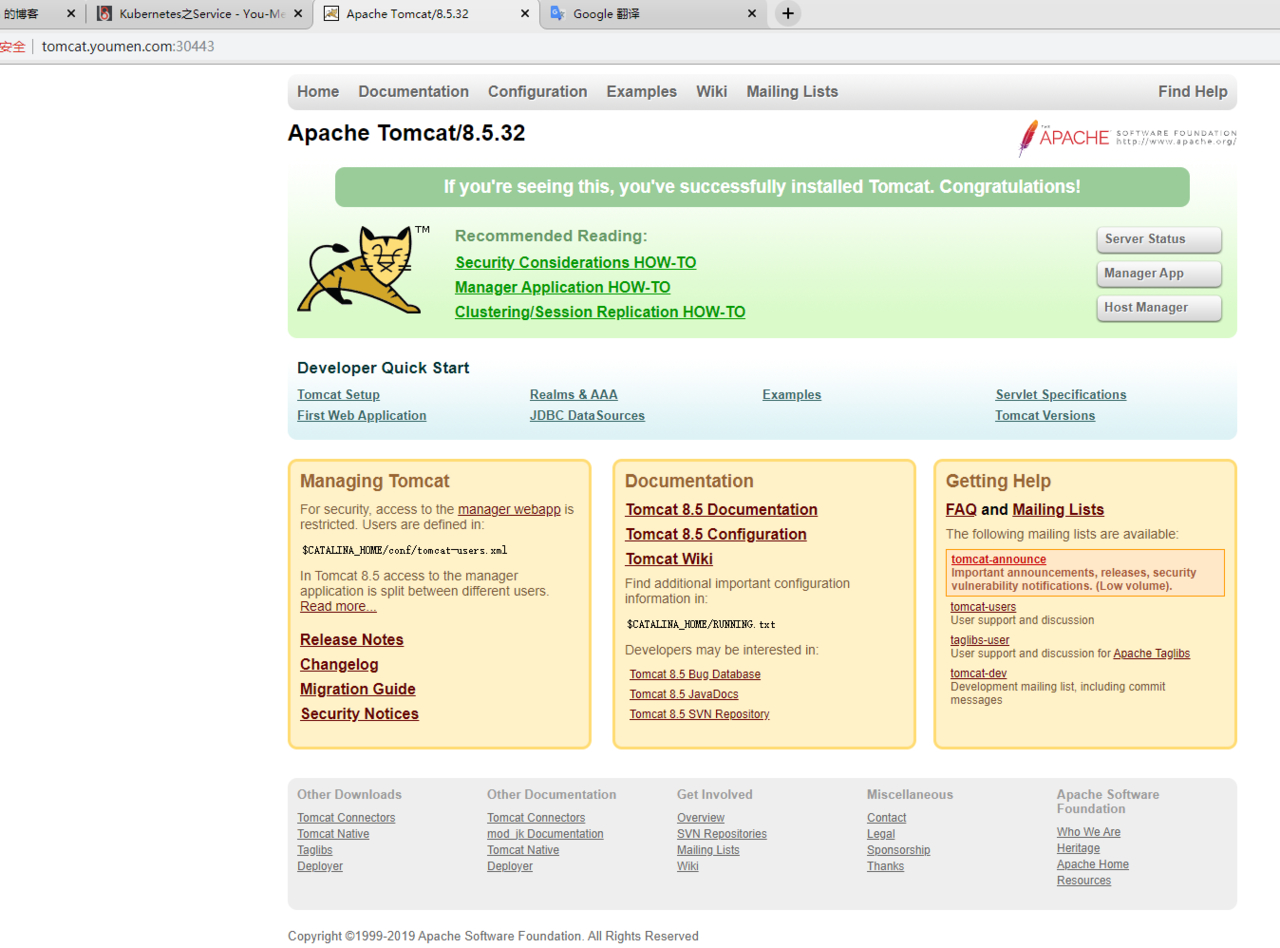Viewport: 1280px width, 948px height.
Task: Open the Realms & AAA link
Action: coord(573,395)
